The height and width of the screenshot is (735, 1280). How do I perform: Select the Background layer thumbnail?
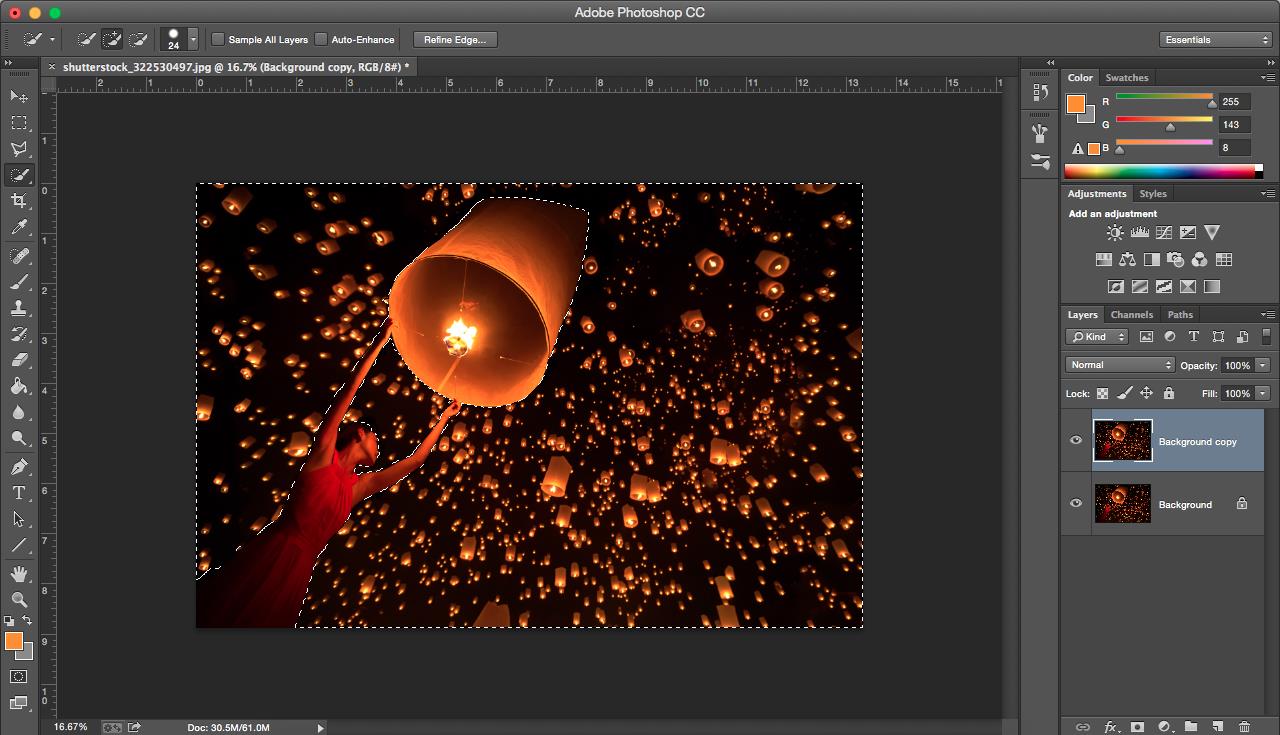click(1122, 504)
